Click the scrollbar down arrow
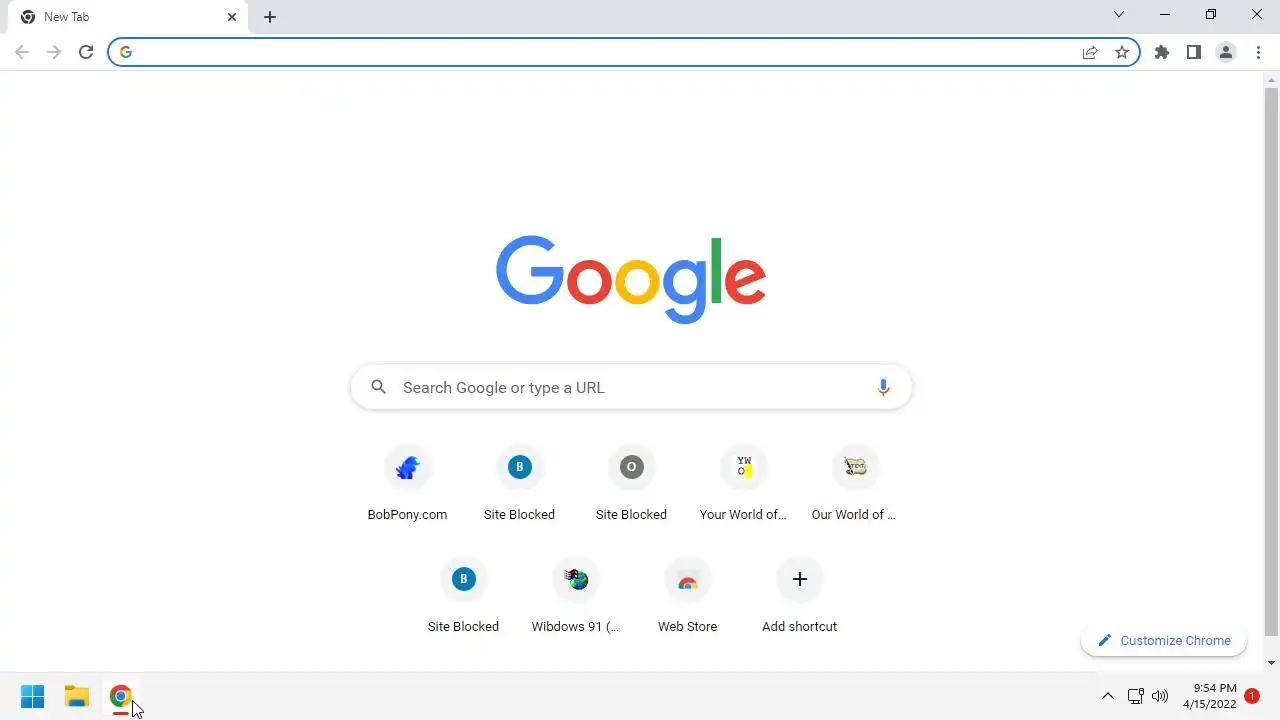Screen dimensions: 1280x720 [x=1272, y=663]
